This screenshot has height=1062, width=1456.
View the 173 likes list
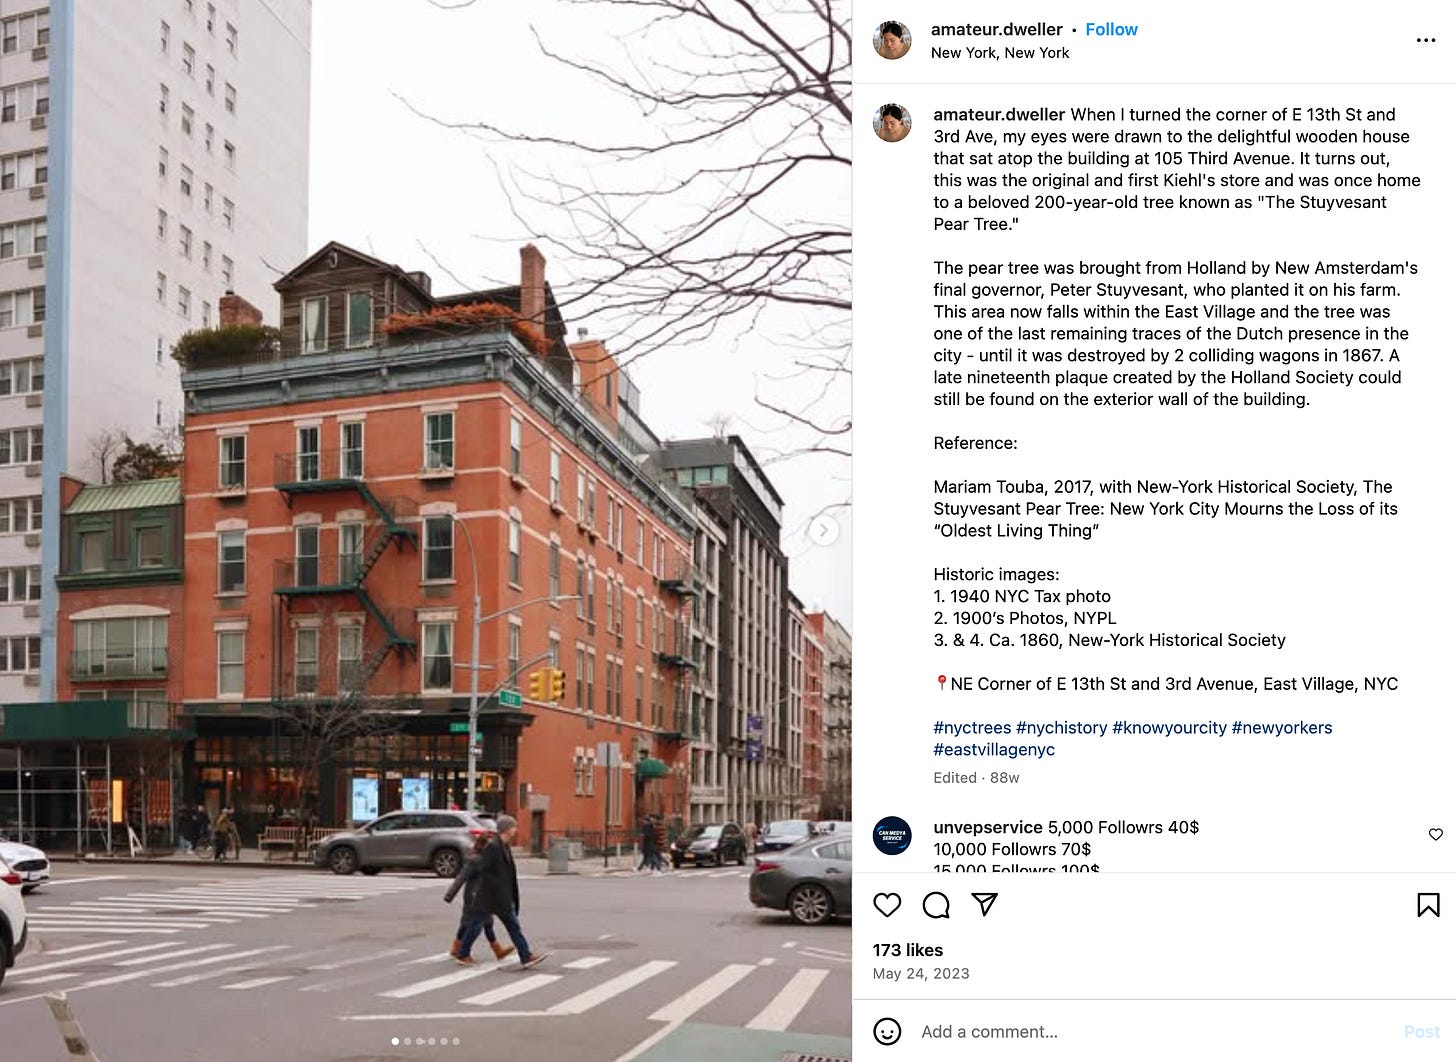pyautogui.click(x=908, y=950)
